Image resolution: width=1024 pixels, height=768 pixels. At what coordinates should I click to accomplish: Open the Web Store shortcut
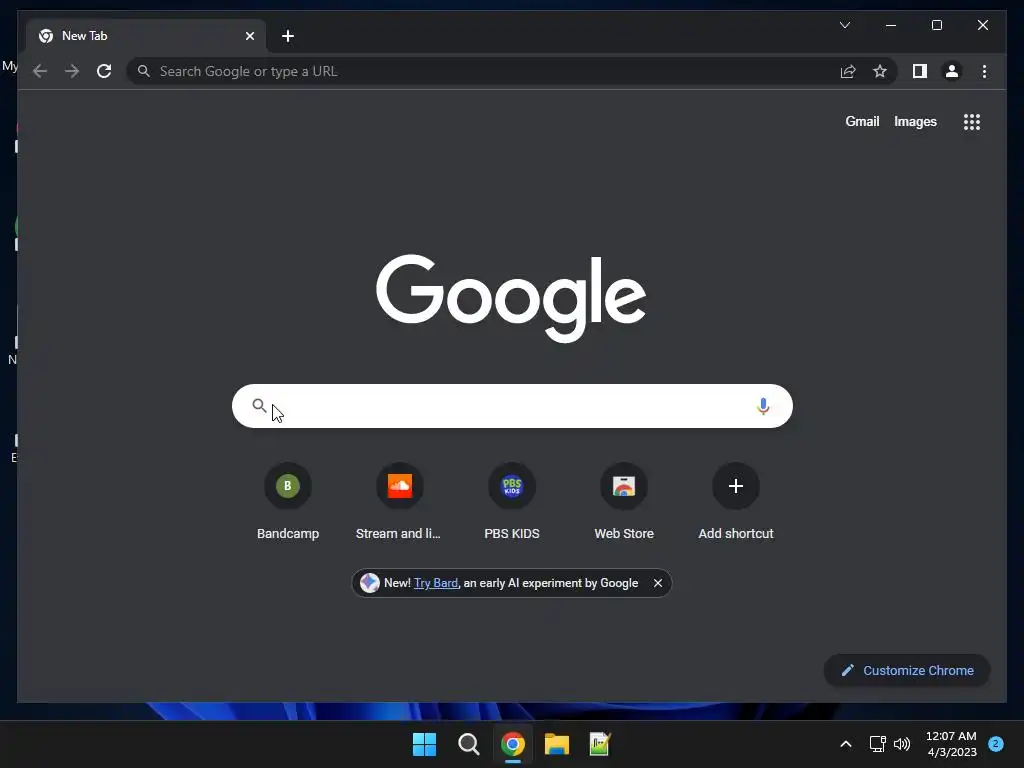pos(624,502)
